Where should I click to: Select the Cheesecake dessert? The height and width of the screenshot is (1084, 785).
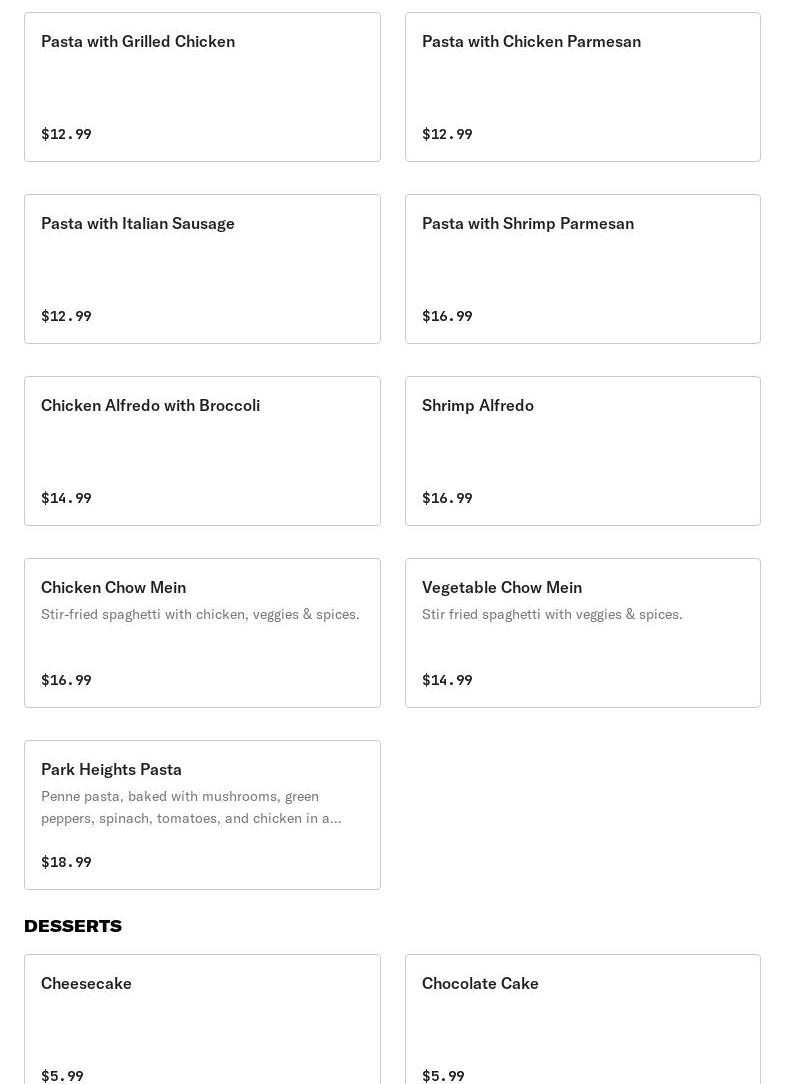click(202, 1019)
